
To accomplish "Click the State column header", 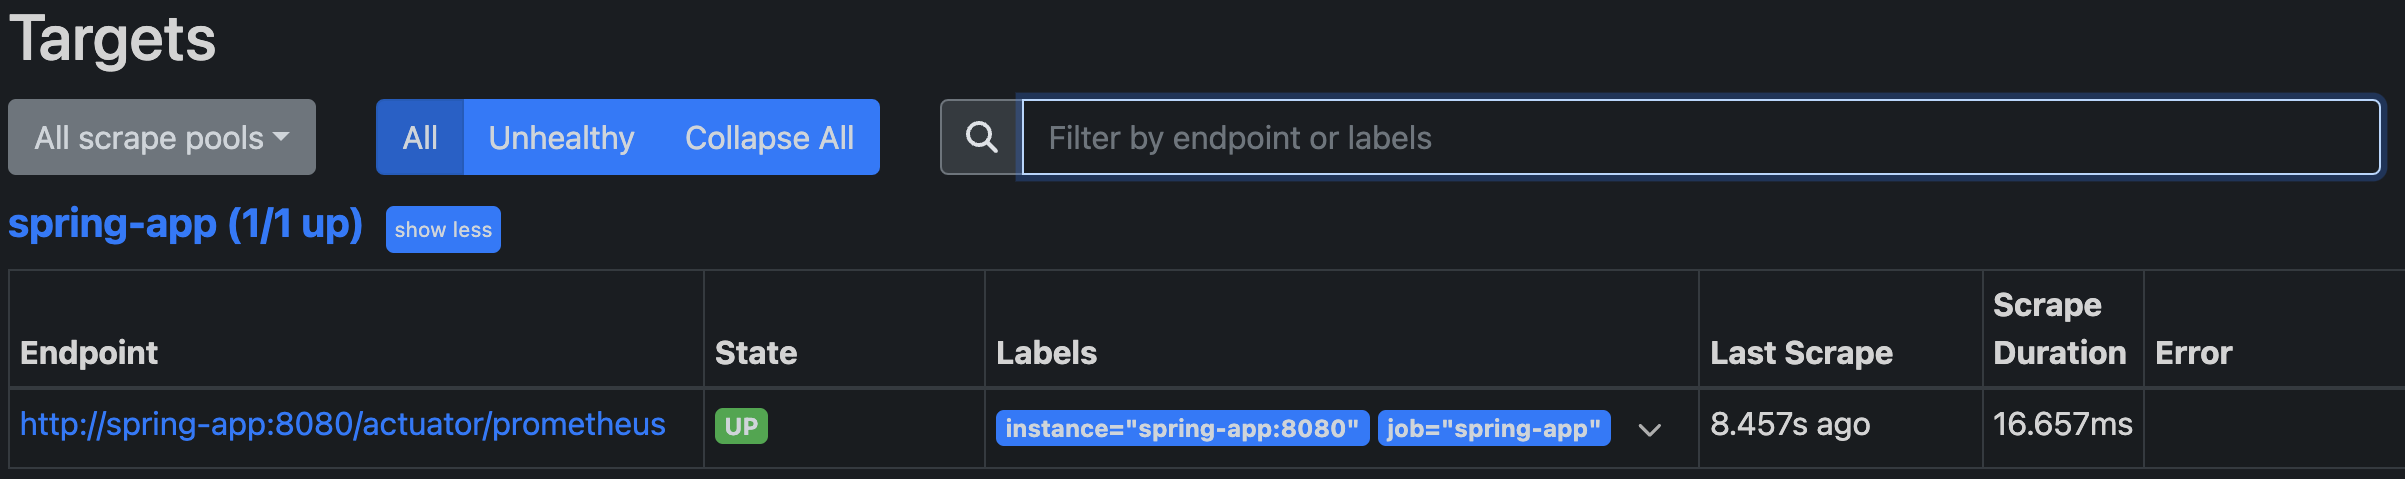I will [756, 353].
